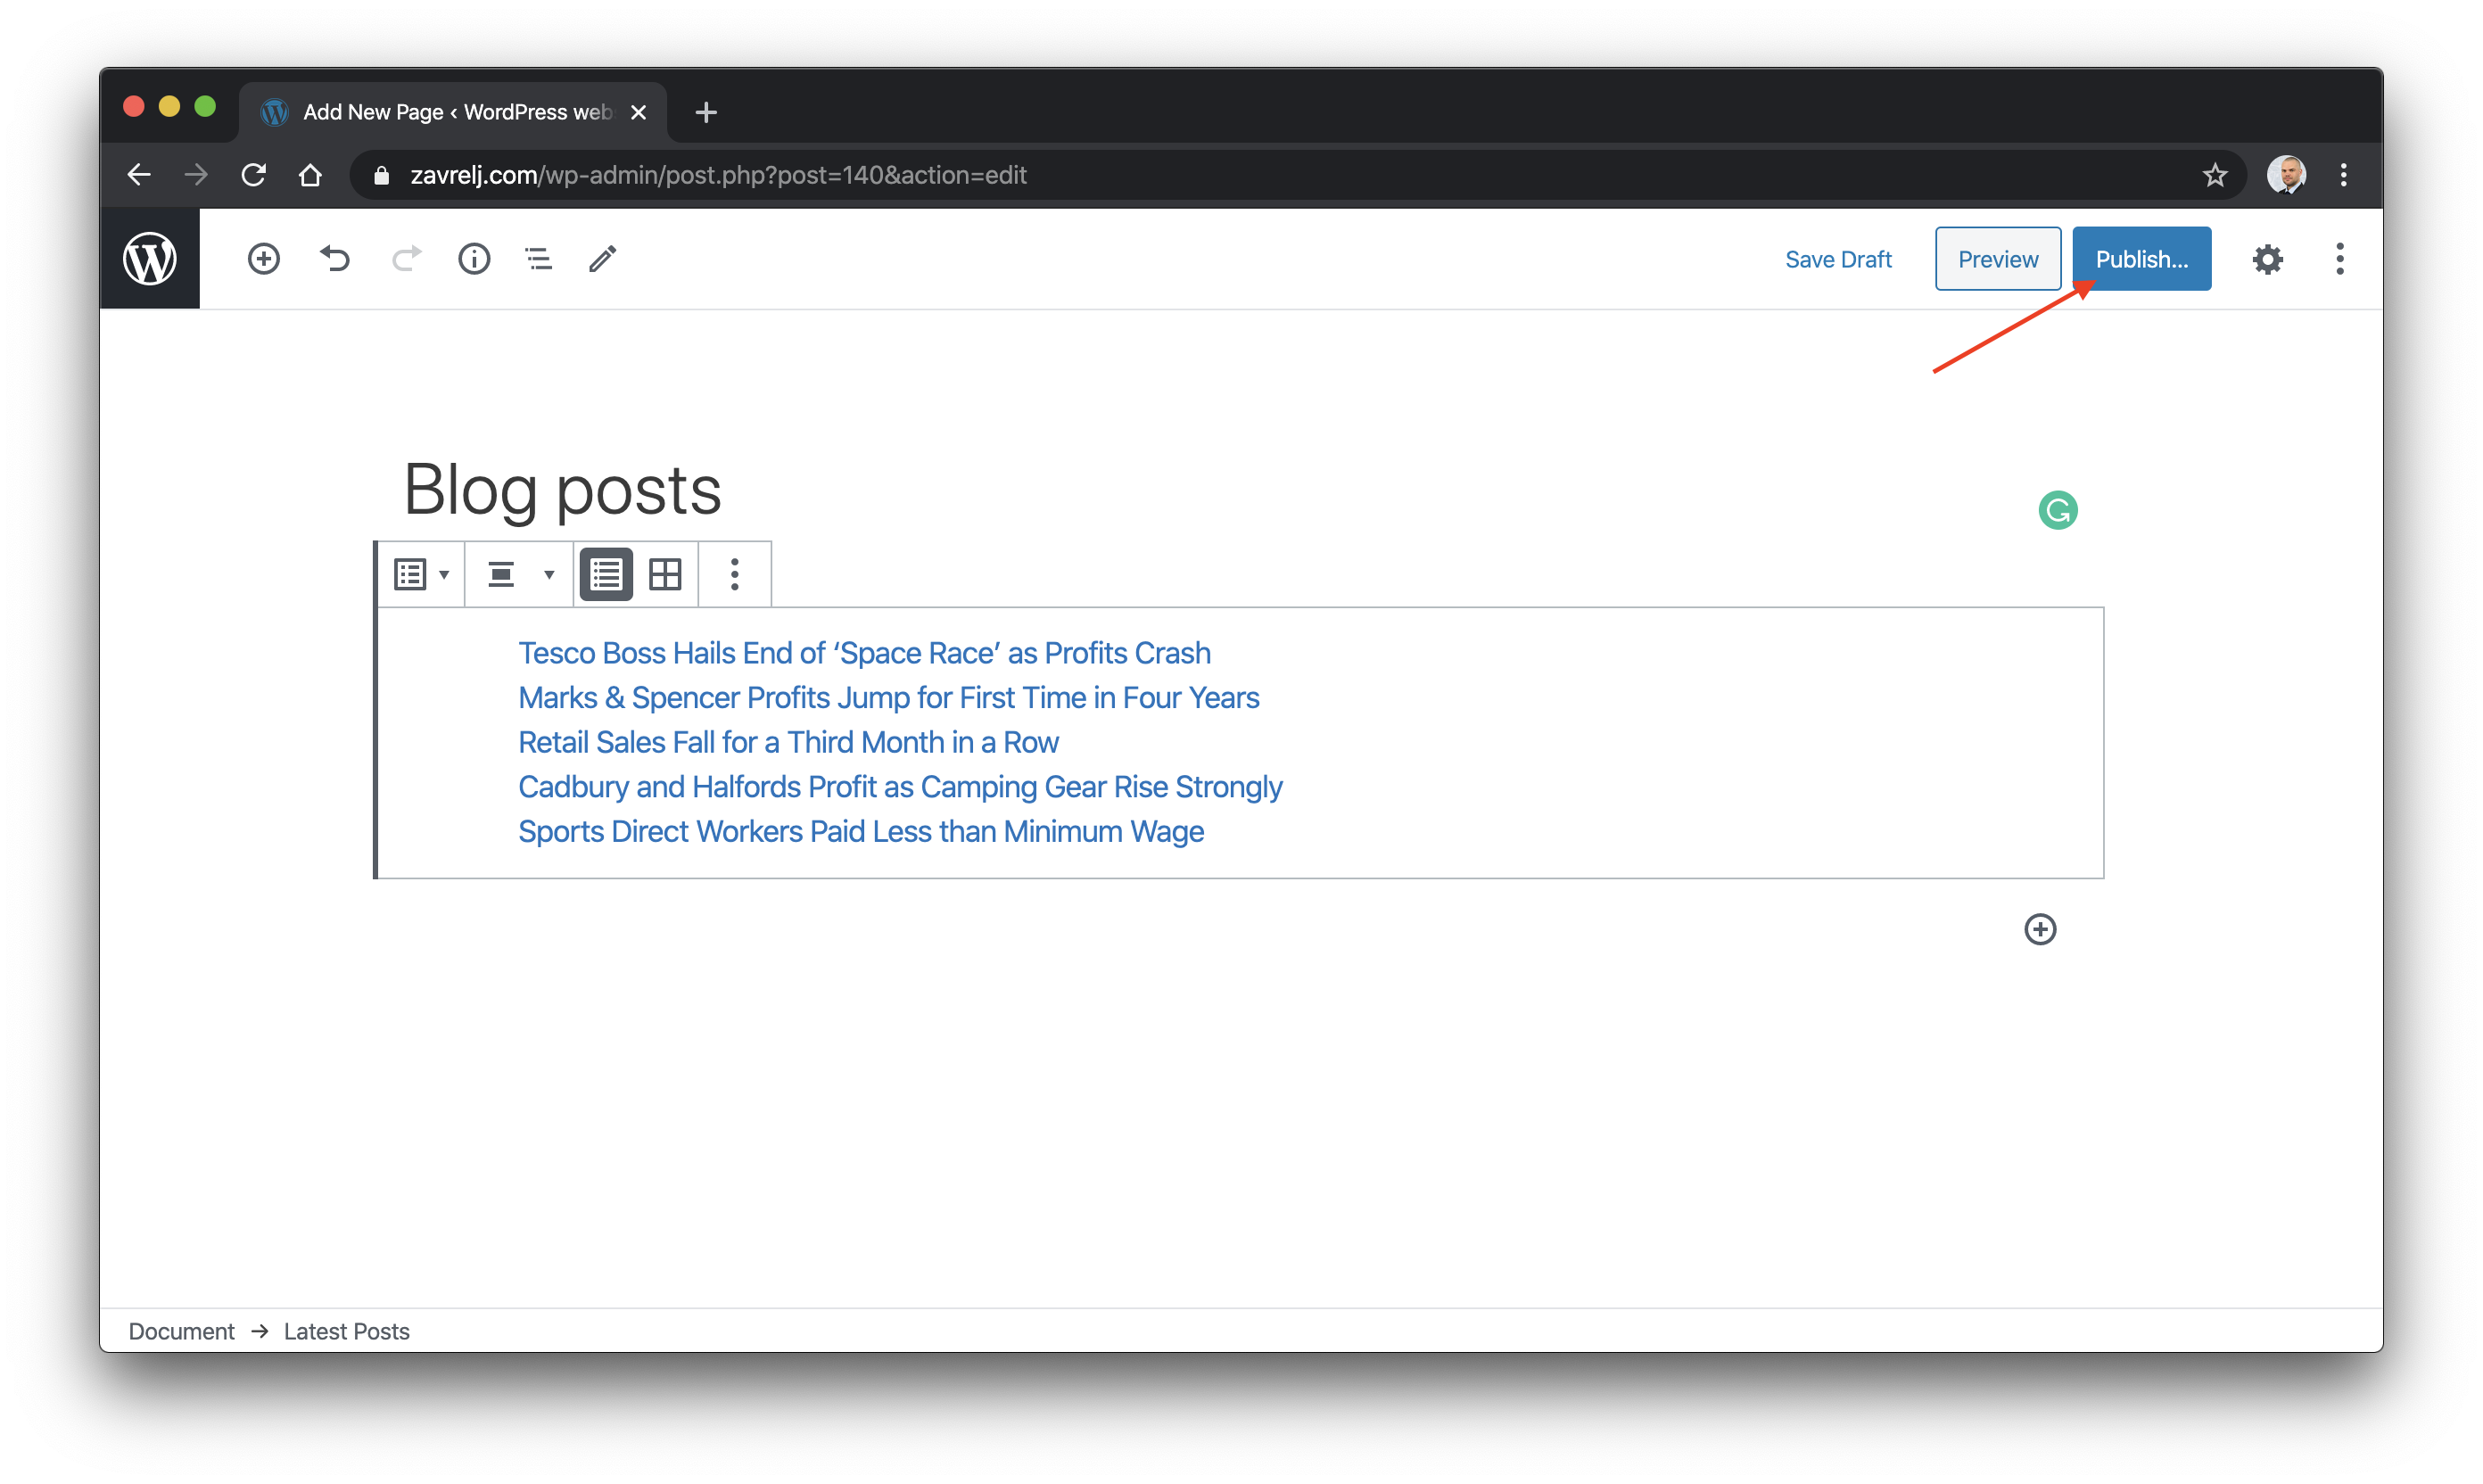Open the Chrome menu

click(x=2343, y=175)
